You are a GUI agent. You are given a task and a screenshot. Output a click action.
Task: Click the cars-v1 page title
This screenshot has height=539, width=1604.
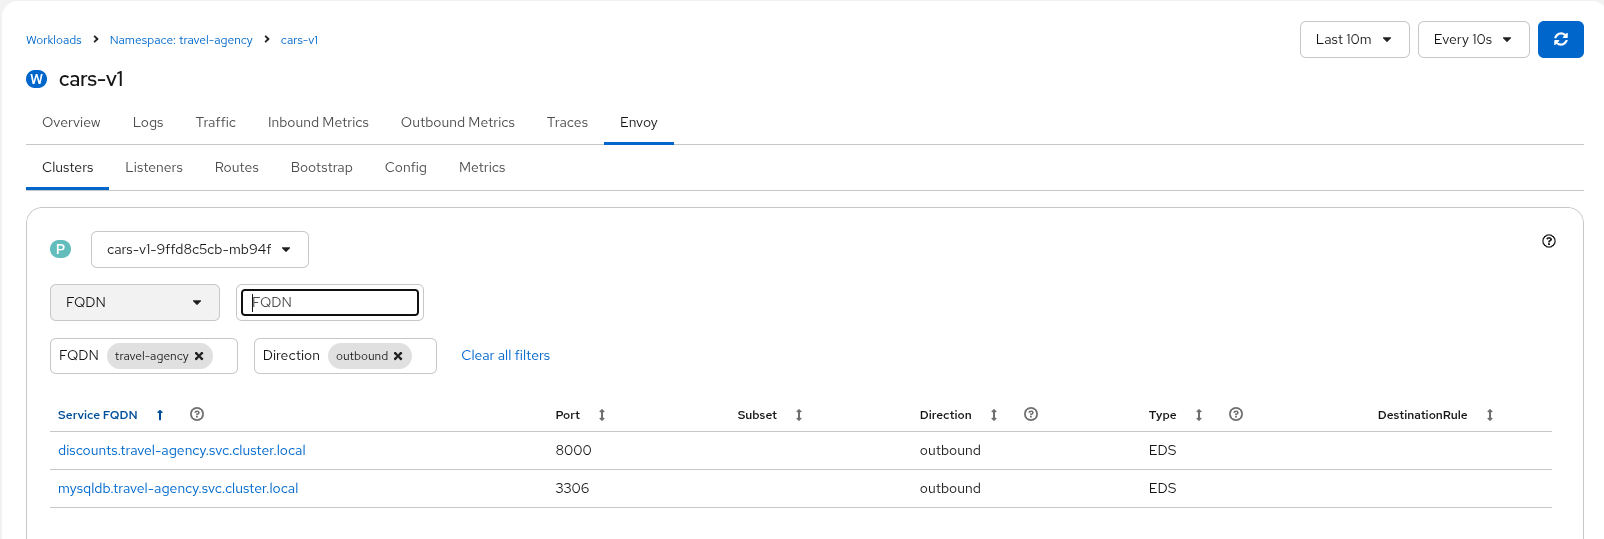[91, 79]
